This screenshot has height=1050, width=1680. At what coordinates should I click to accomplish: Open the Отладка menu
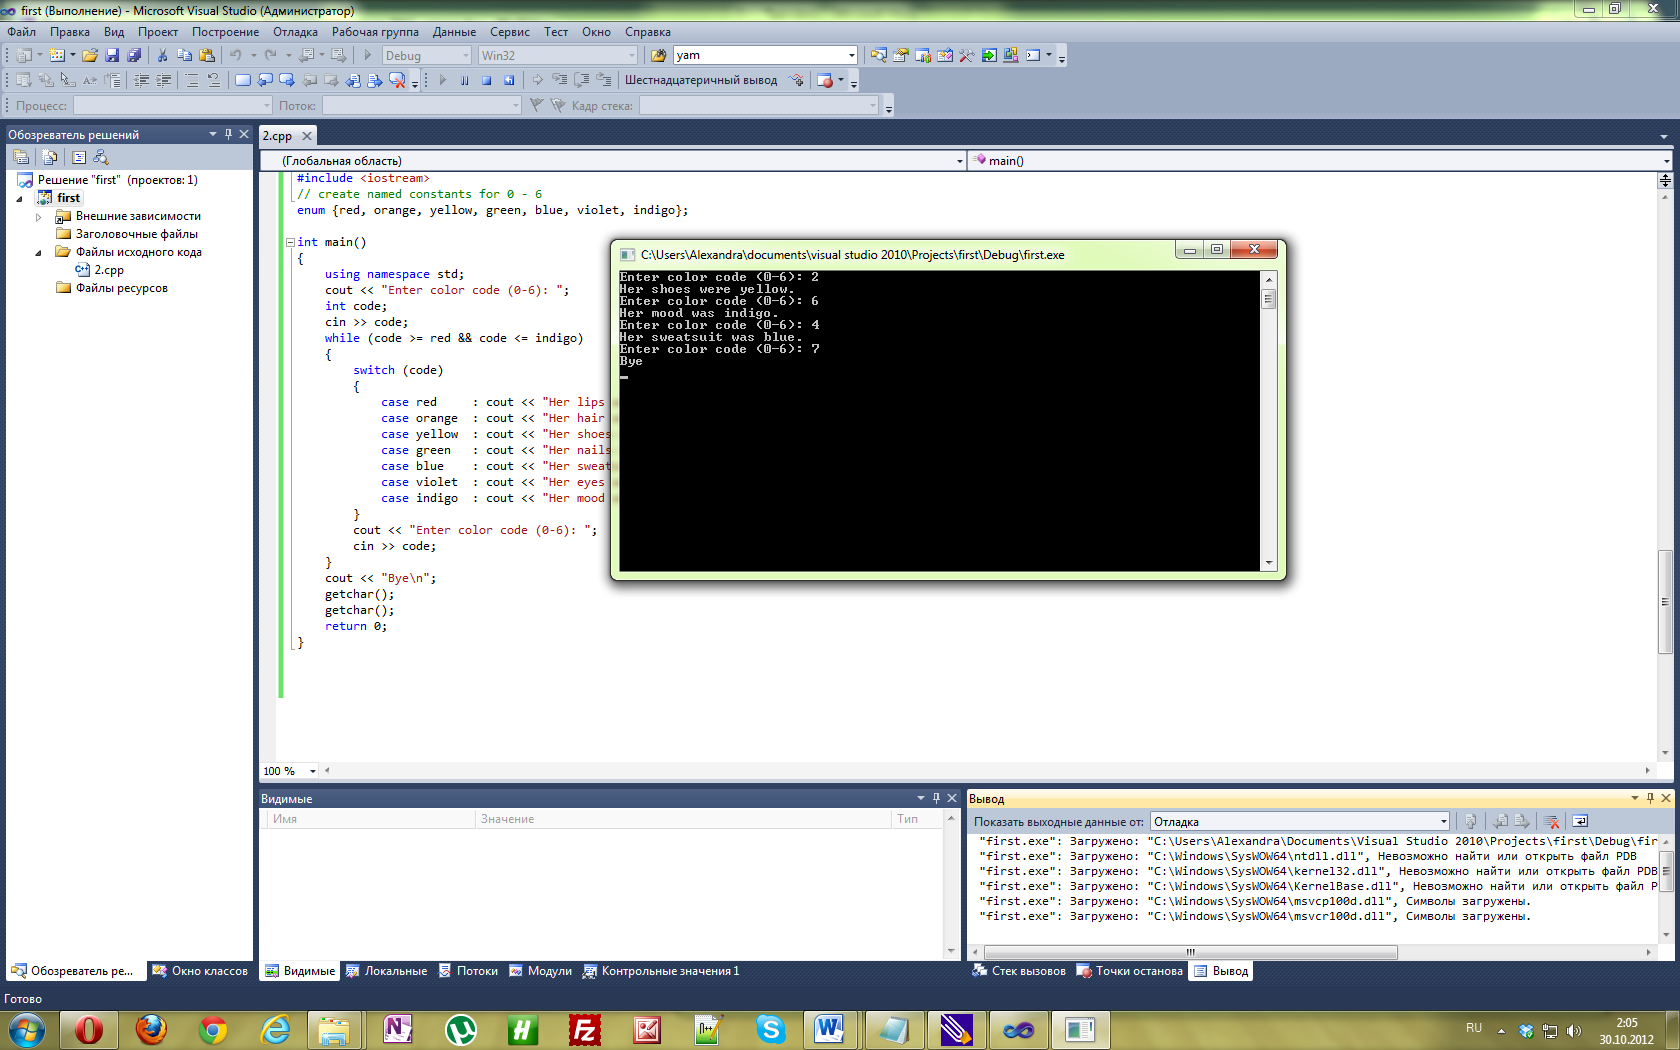(x=295, y=32)
